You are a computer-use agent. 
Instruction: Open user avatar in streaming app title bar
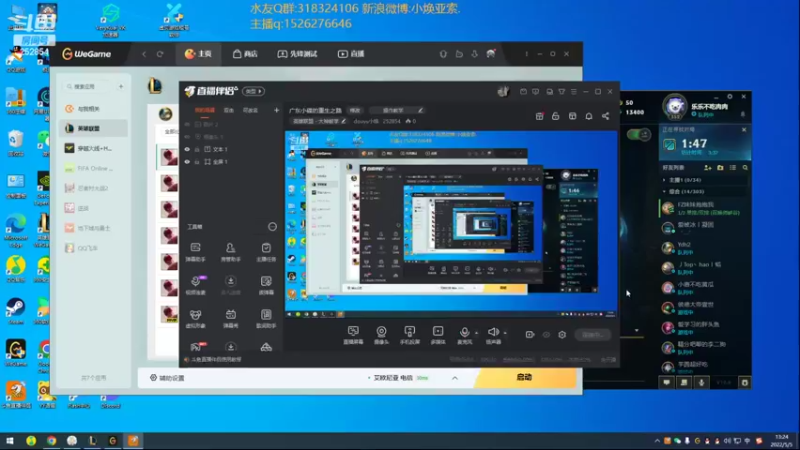pyautogui.click(x=503, y=91)
